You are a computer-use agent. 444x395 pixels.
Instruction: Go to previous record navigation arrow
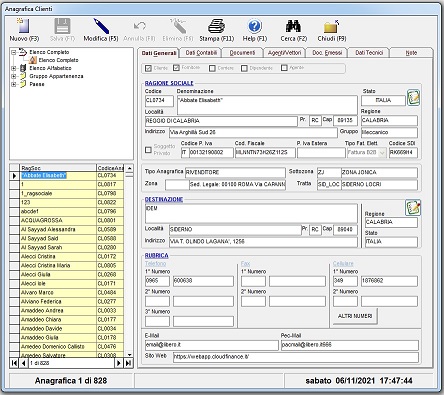[23, 363]
